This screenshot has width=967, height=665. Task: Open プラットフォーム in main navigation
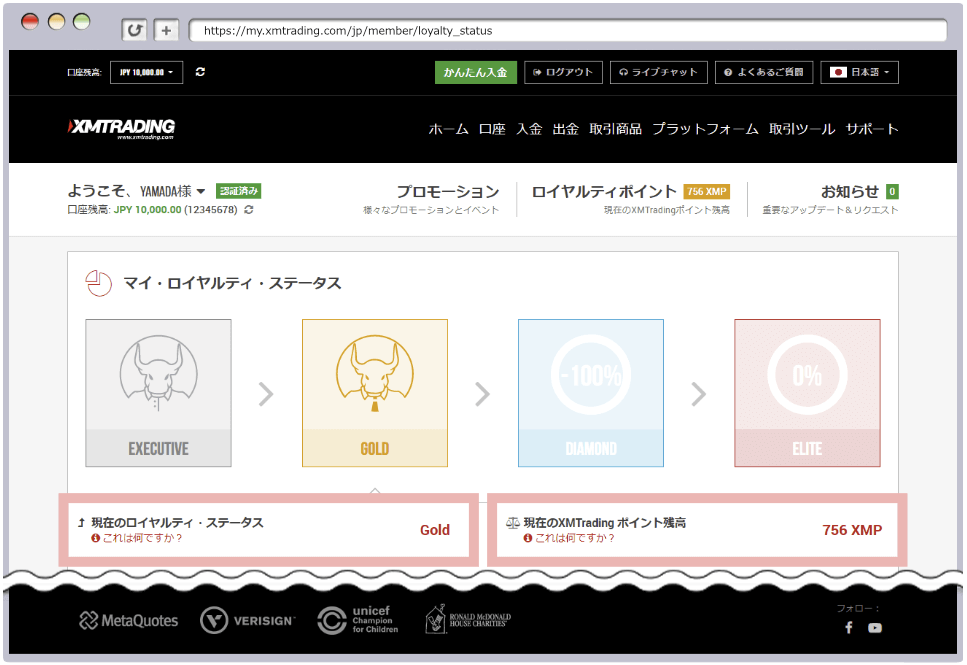(706, 129)
